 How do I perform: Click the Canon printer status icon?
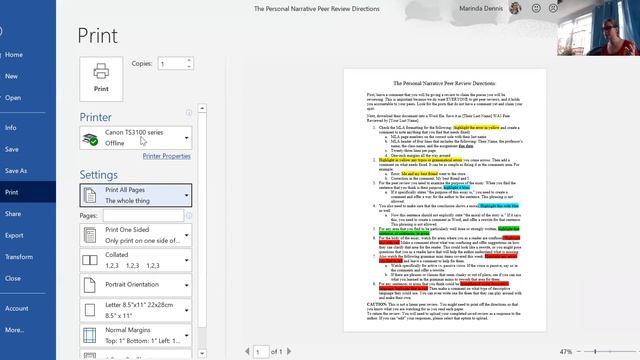(90, 139)
